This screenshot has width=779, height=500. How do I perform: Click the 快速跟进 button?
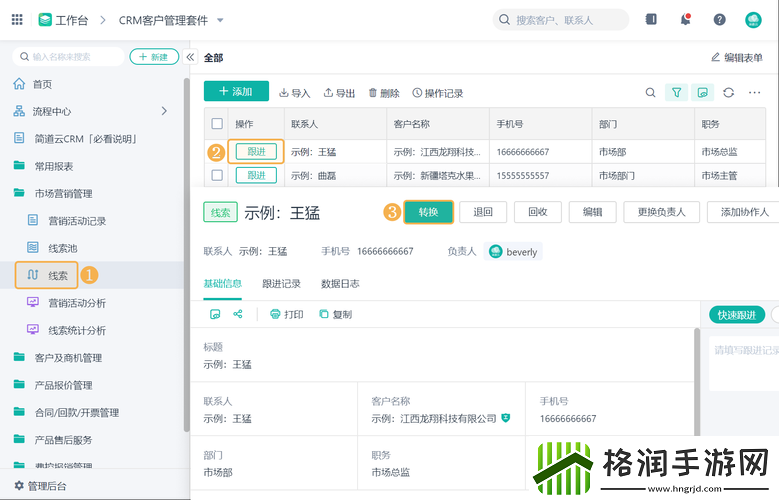[x=737, y=315]
